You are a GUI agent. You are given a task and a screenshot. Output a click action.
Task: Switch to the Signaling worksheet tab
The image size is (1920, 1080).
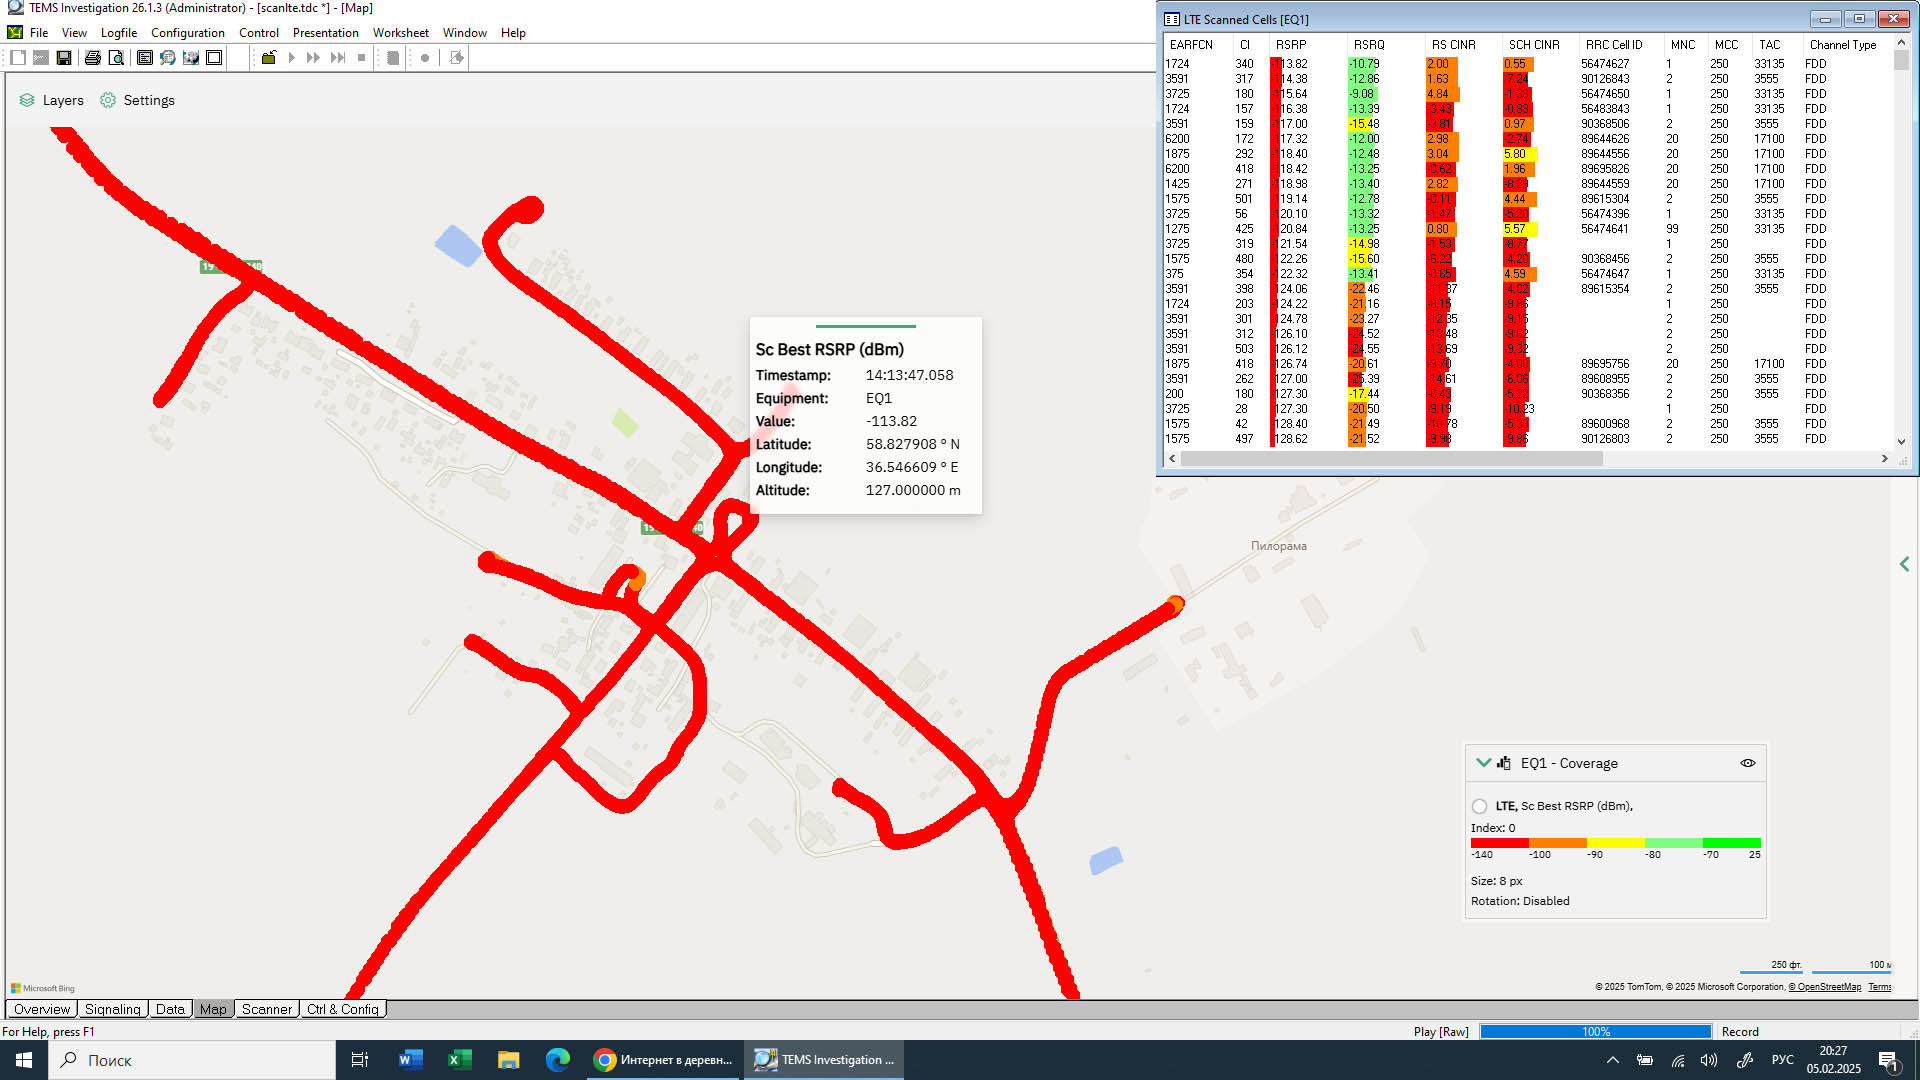click(113, 1009)
